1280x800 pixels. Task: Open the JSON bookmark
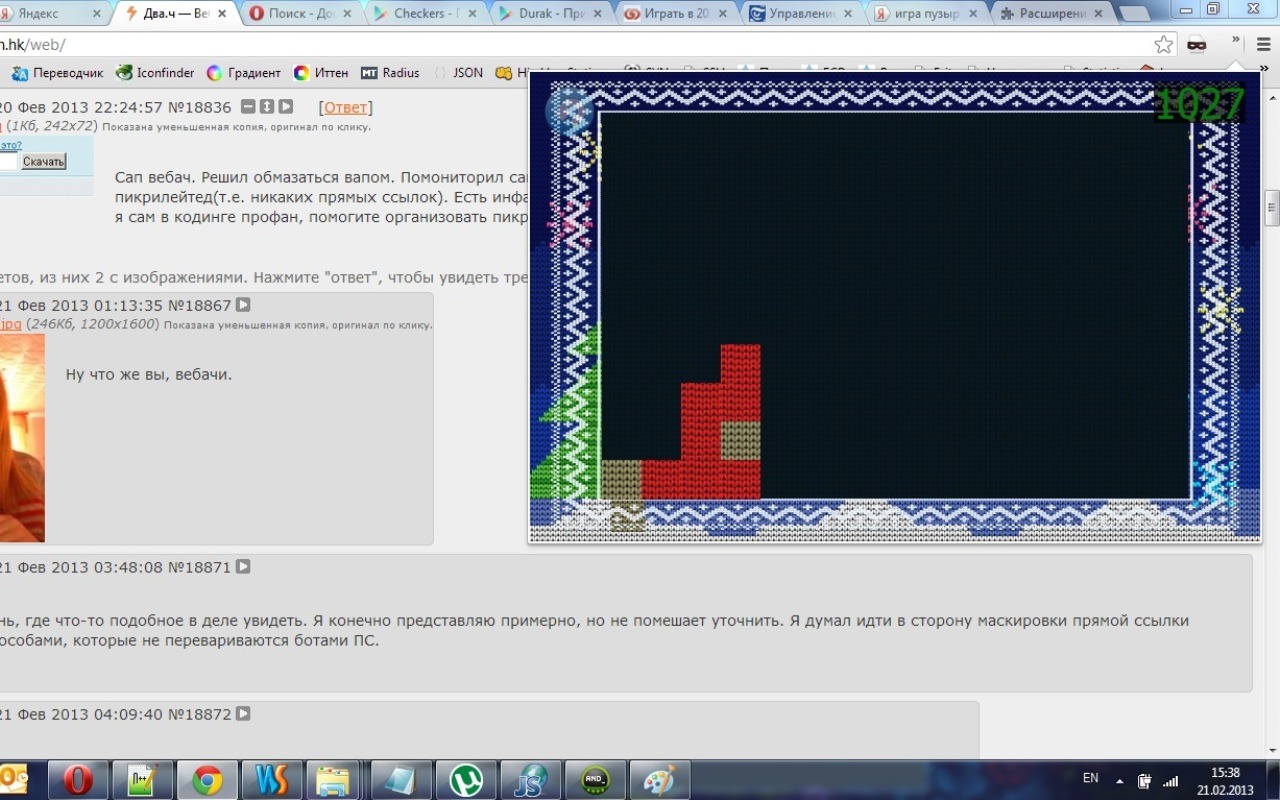coord(458,73)
